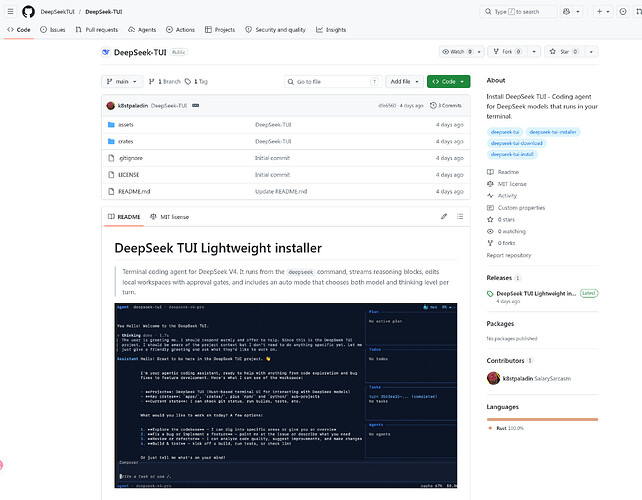Screen dimensions: 642x500
Task: Click the Report repository link
Action: click(x=509, y=255)
